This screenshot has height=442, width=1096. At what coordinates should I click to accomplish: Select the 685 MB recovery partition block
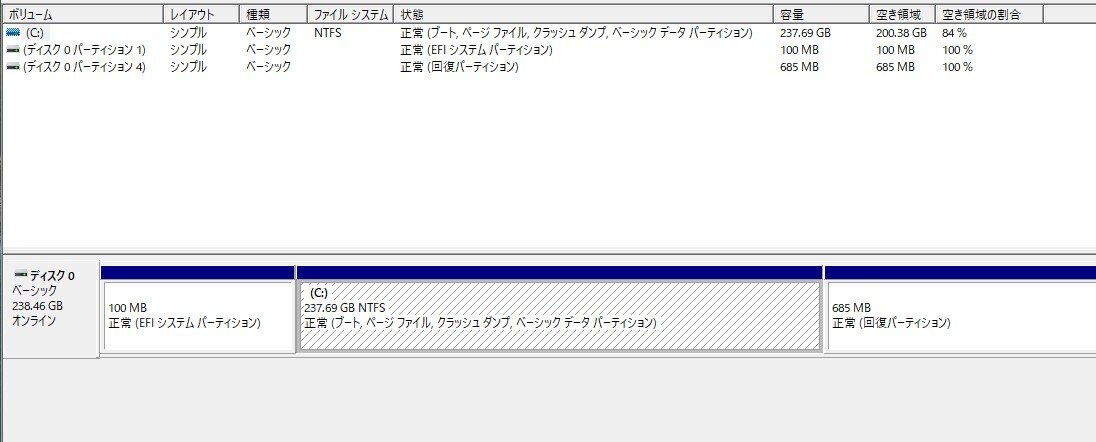click(960, 316)
